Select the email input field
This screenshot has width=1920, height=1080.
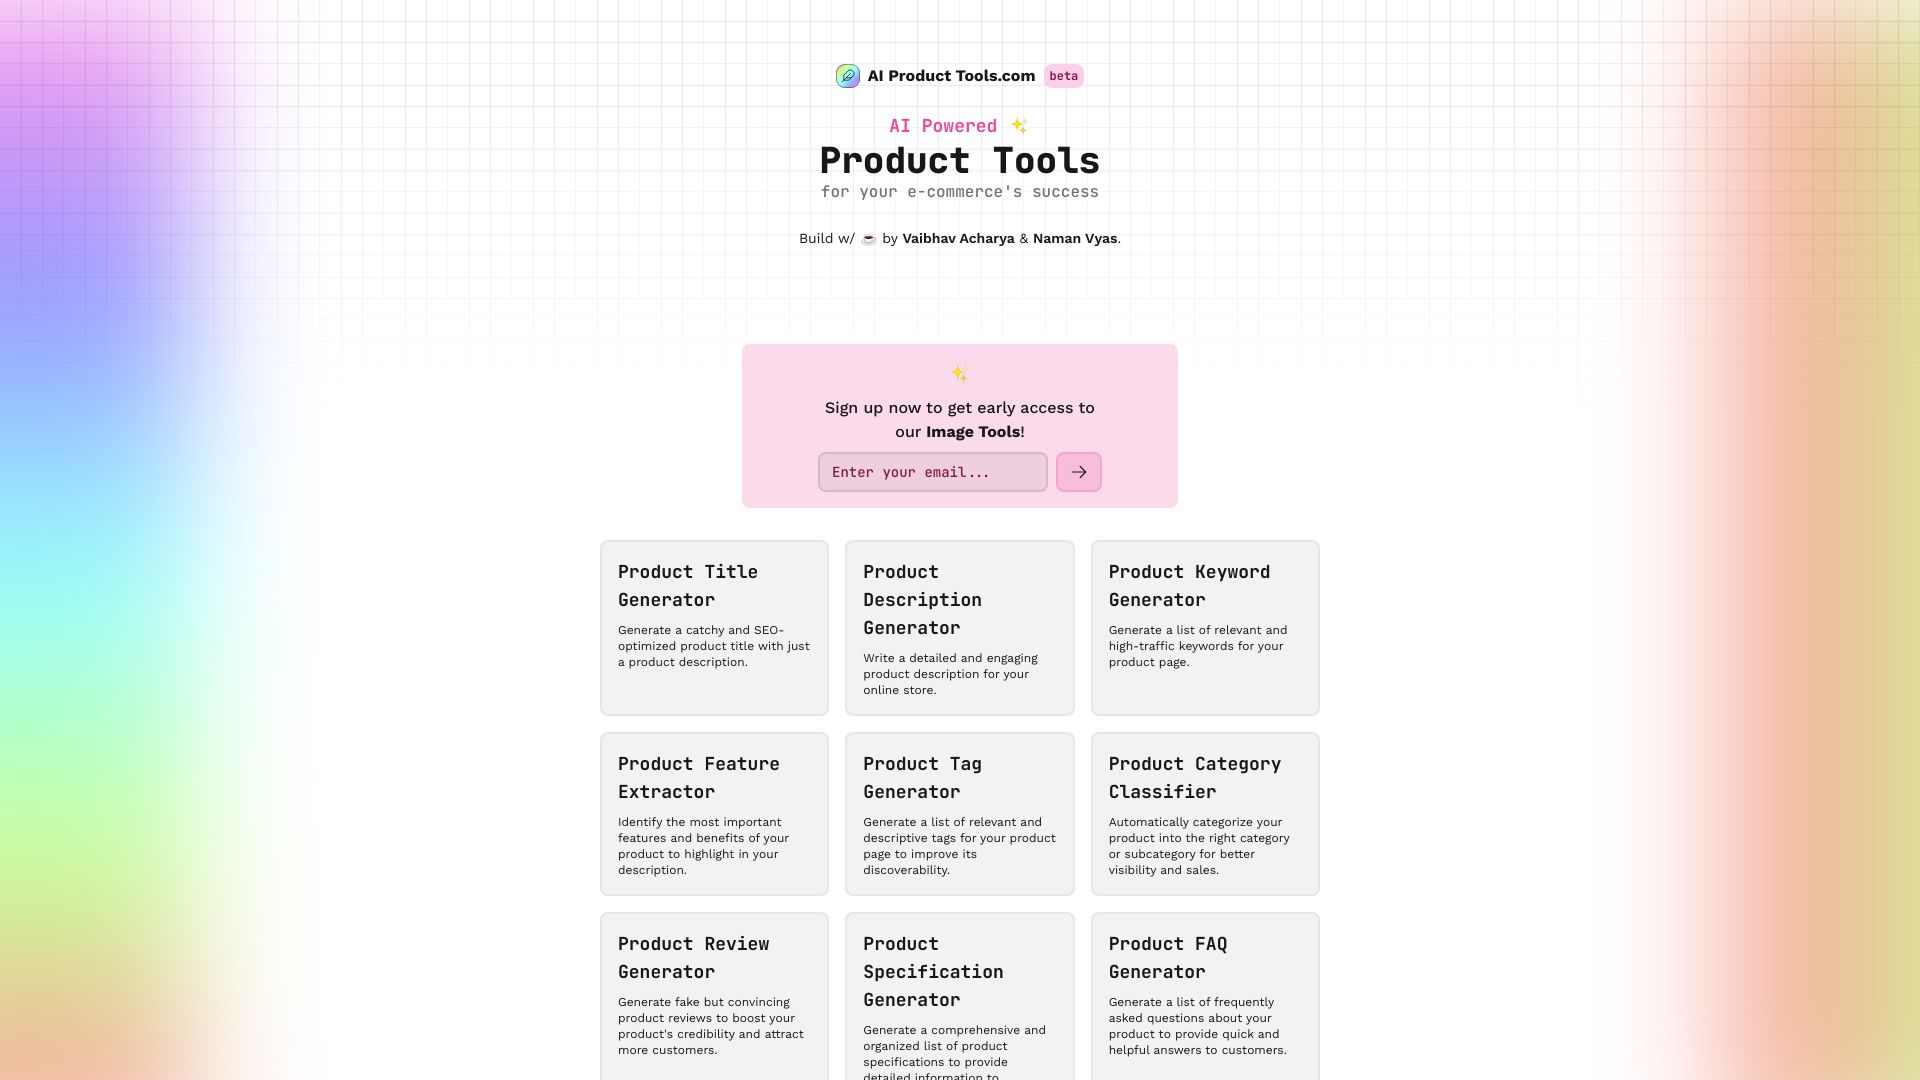coord(932,471)
